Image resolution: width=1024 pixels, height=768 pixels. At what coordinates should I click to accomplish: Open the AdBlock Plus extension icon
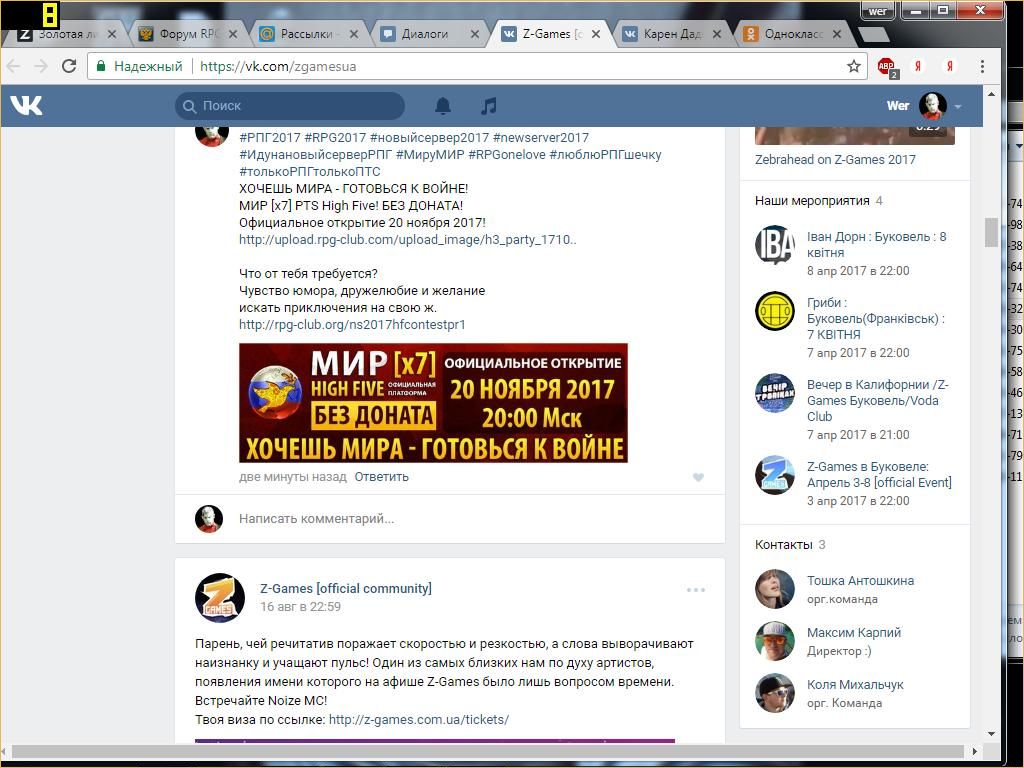coord(887,67)
